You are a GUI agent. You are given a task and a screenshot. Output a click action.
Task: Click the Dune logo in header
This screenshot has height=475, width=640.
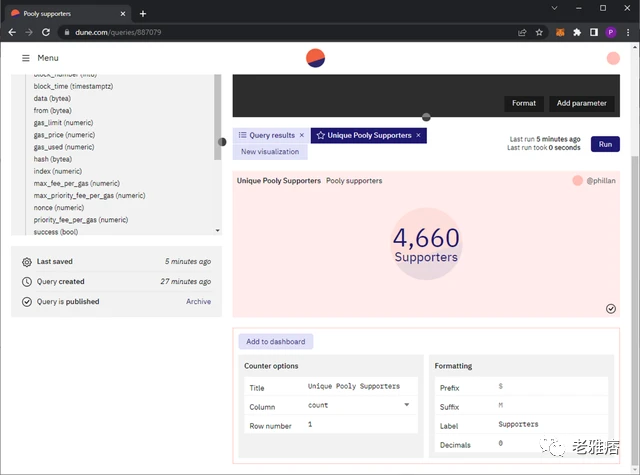click(x=315, y=58)
